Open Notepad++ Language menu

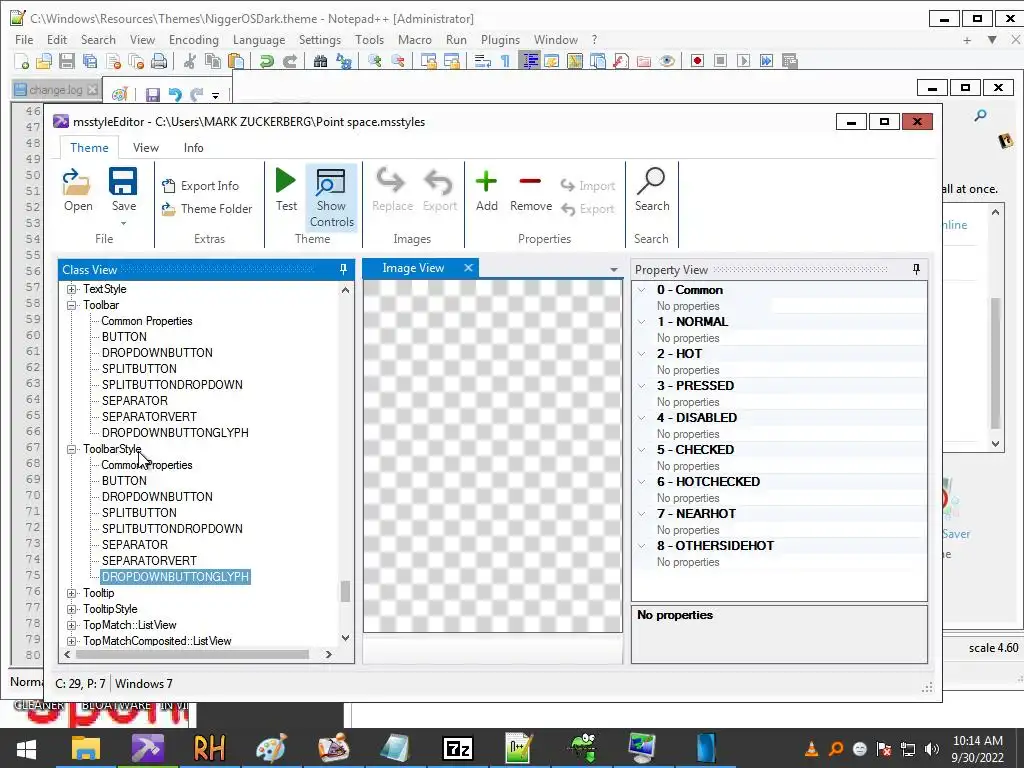pyautogui.click(x=259, y=40)
